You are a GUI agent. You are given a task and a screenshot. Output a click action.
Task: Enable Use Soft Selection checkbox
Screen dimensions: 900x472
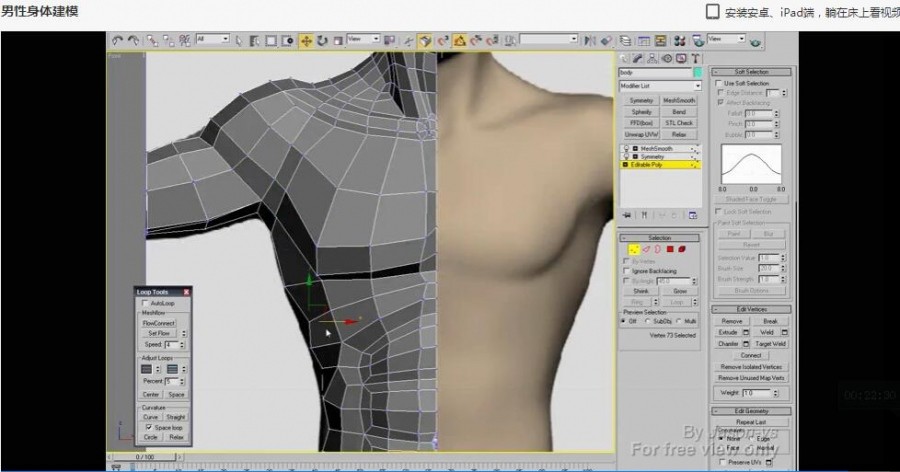click(720, 83)
